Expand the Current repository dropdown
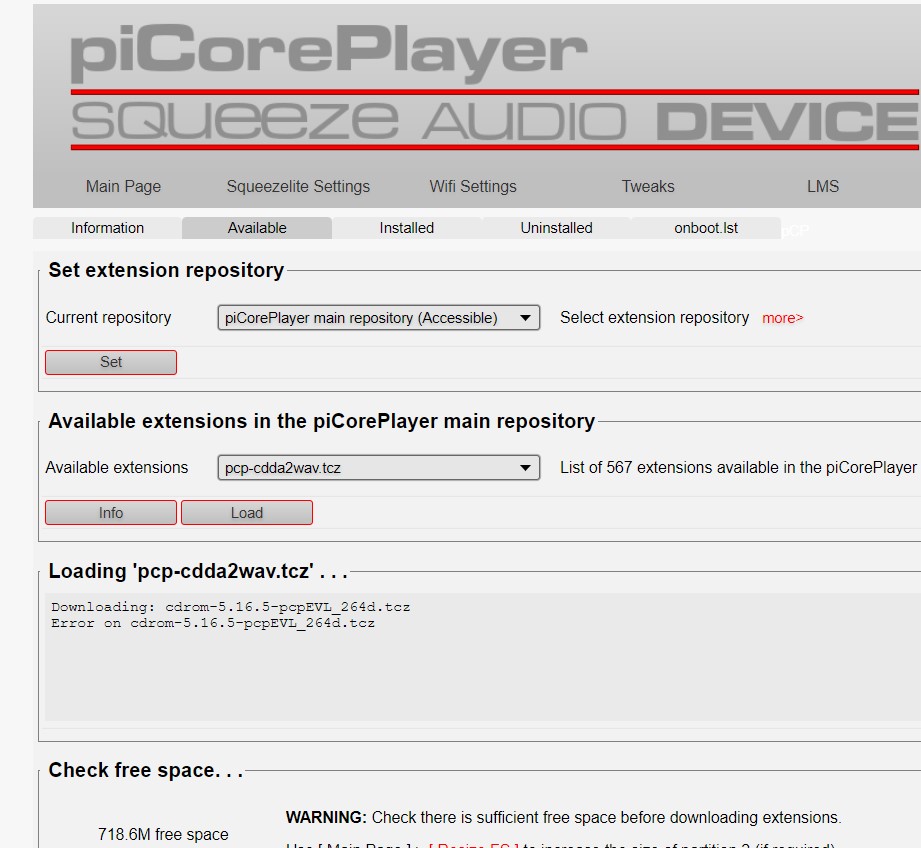 379,318
